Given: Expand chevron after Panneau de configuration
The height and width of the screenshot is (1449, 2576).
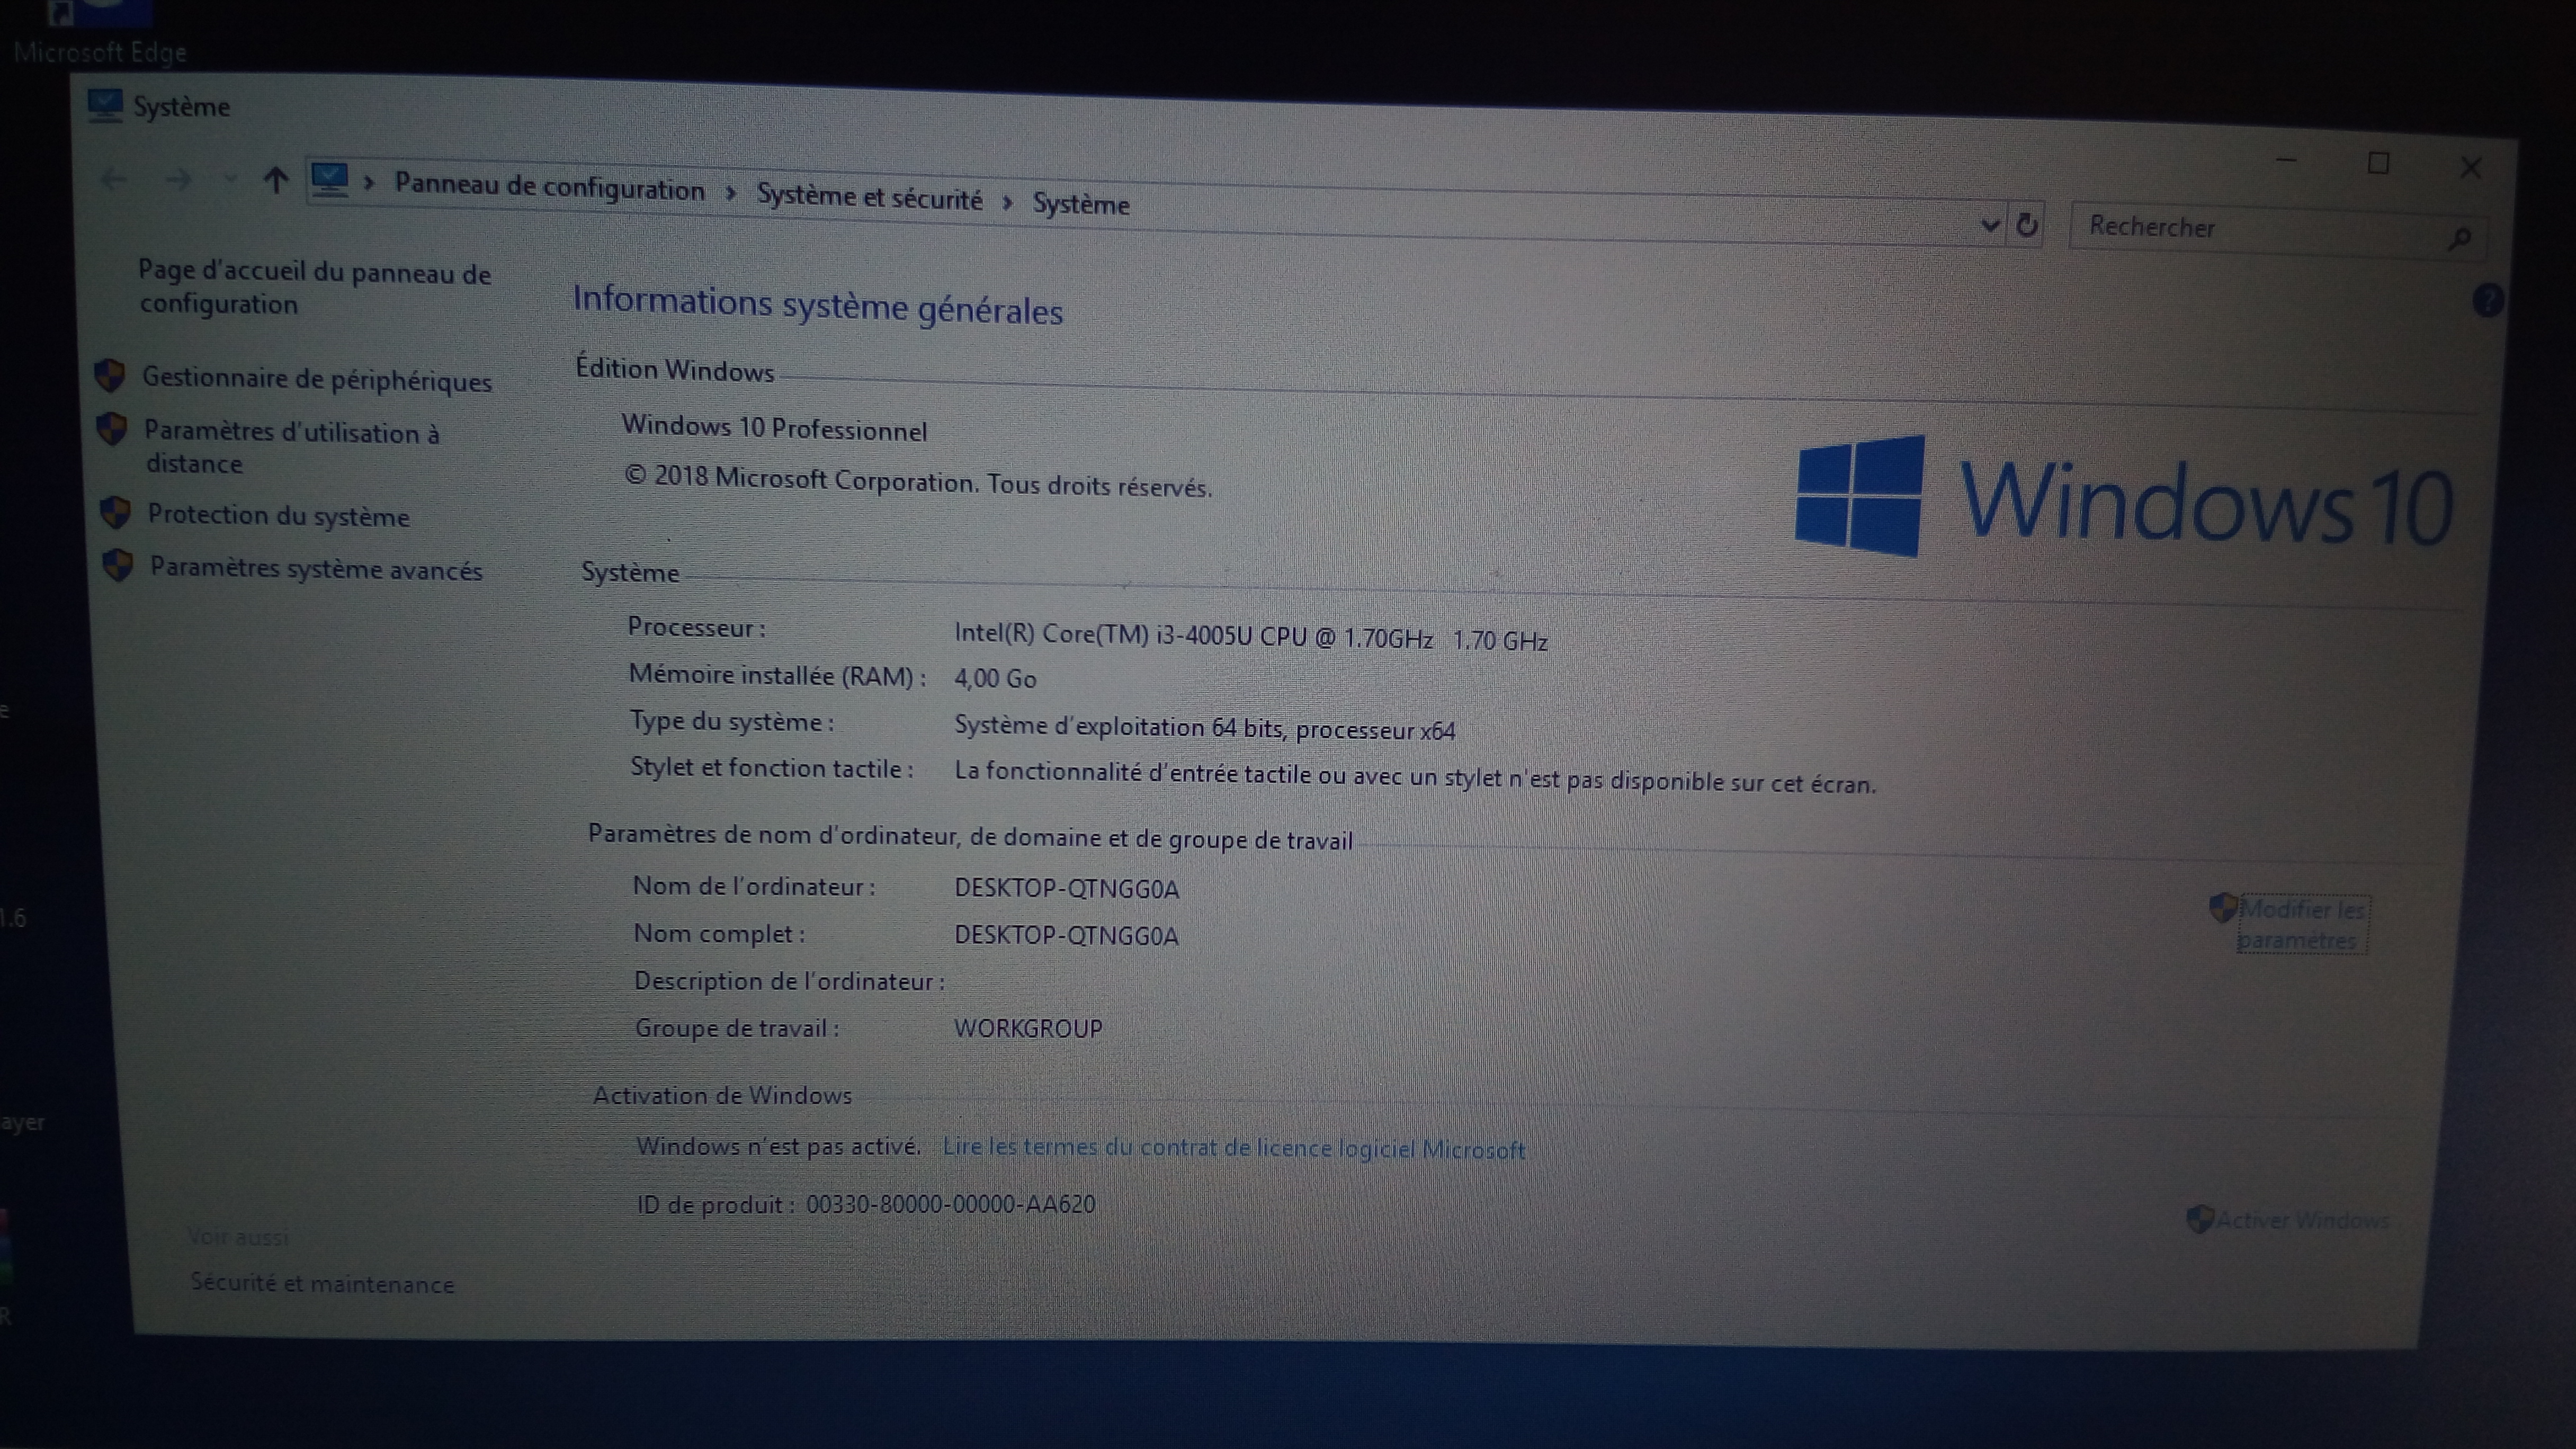Looking at the screenshot, I should pos(731,193).
